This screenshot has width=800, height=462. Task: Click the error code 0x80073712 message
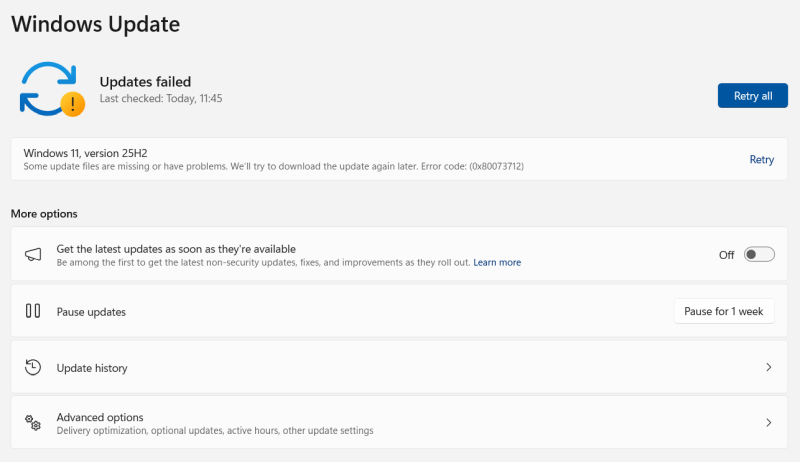point(273,166)
